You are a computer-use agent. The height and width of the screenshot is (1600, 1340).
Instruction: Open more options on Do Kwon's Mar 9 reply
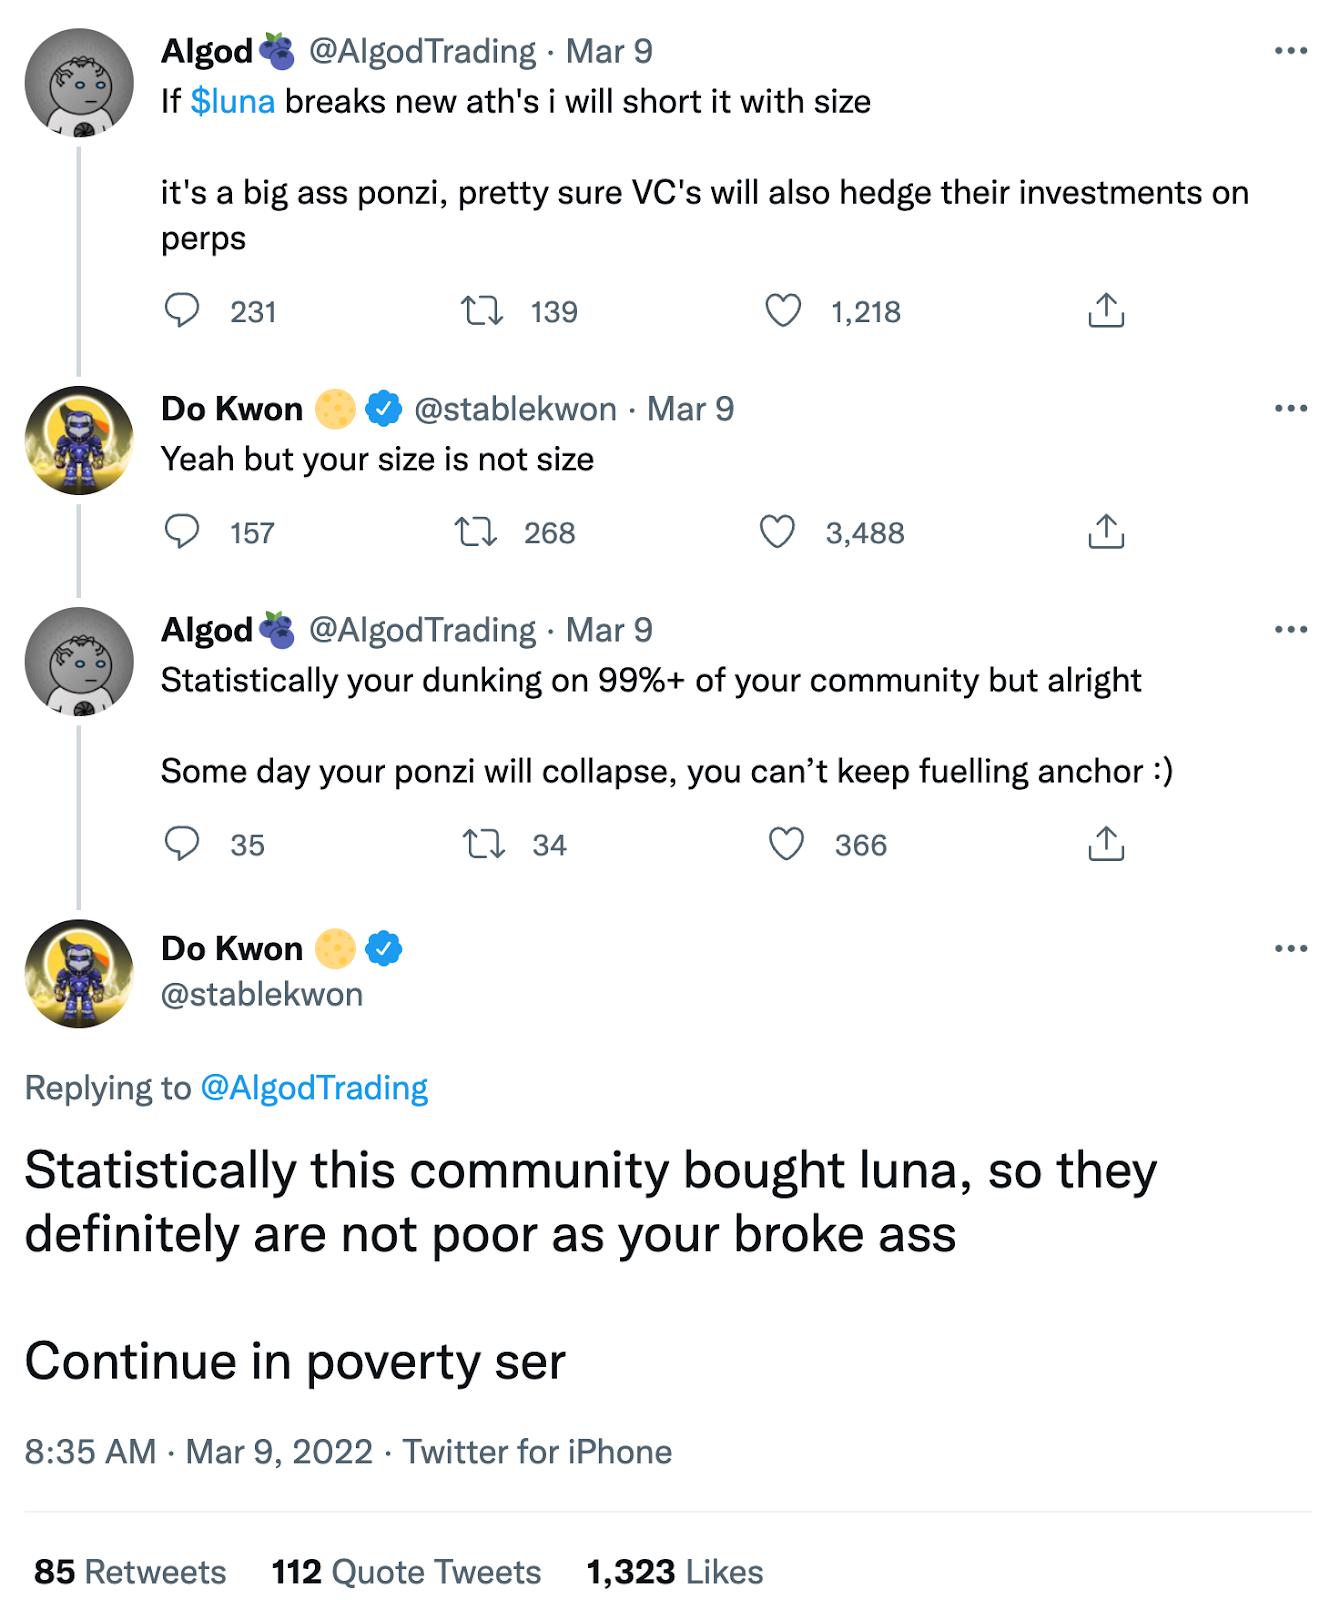pyautogui.click(x=1290, y=408)
